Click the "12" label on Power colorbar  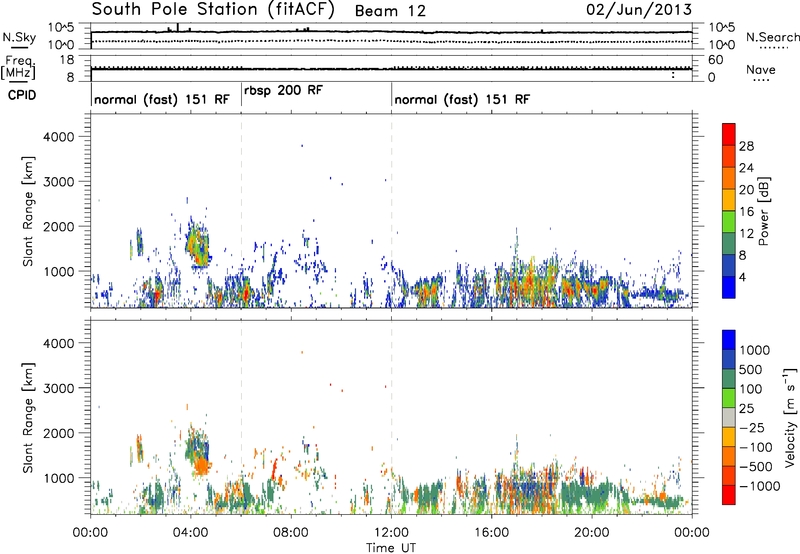[746, 234]
